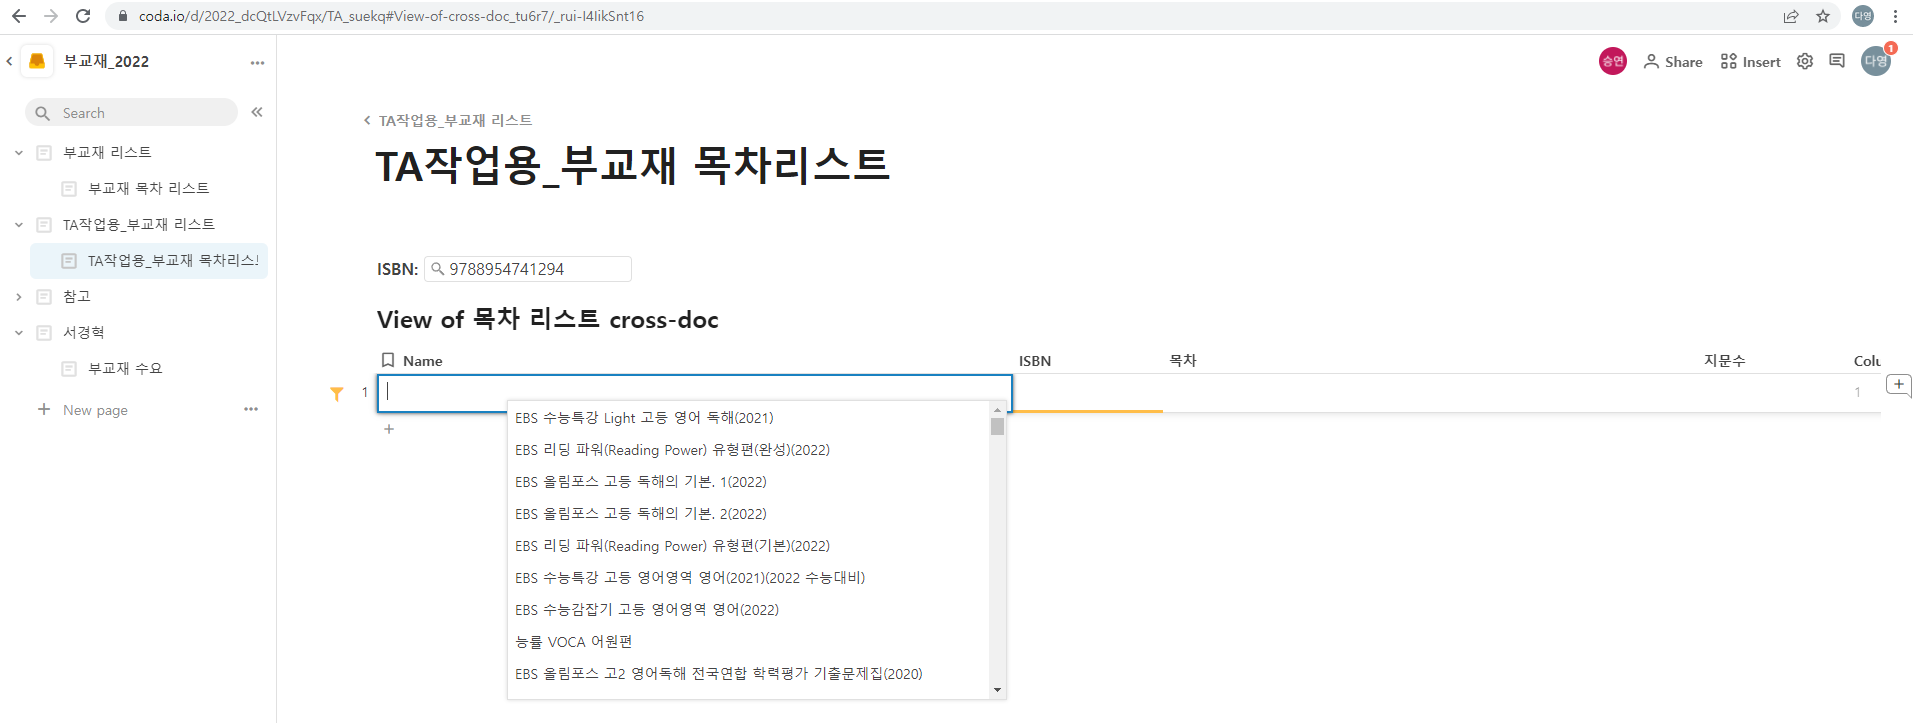Screen dimensions: 1913x723
Task: Open the more options next to New page
Action: (251, 409)
